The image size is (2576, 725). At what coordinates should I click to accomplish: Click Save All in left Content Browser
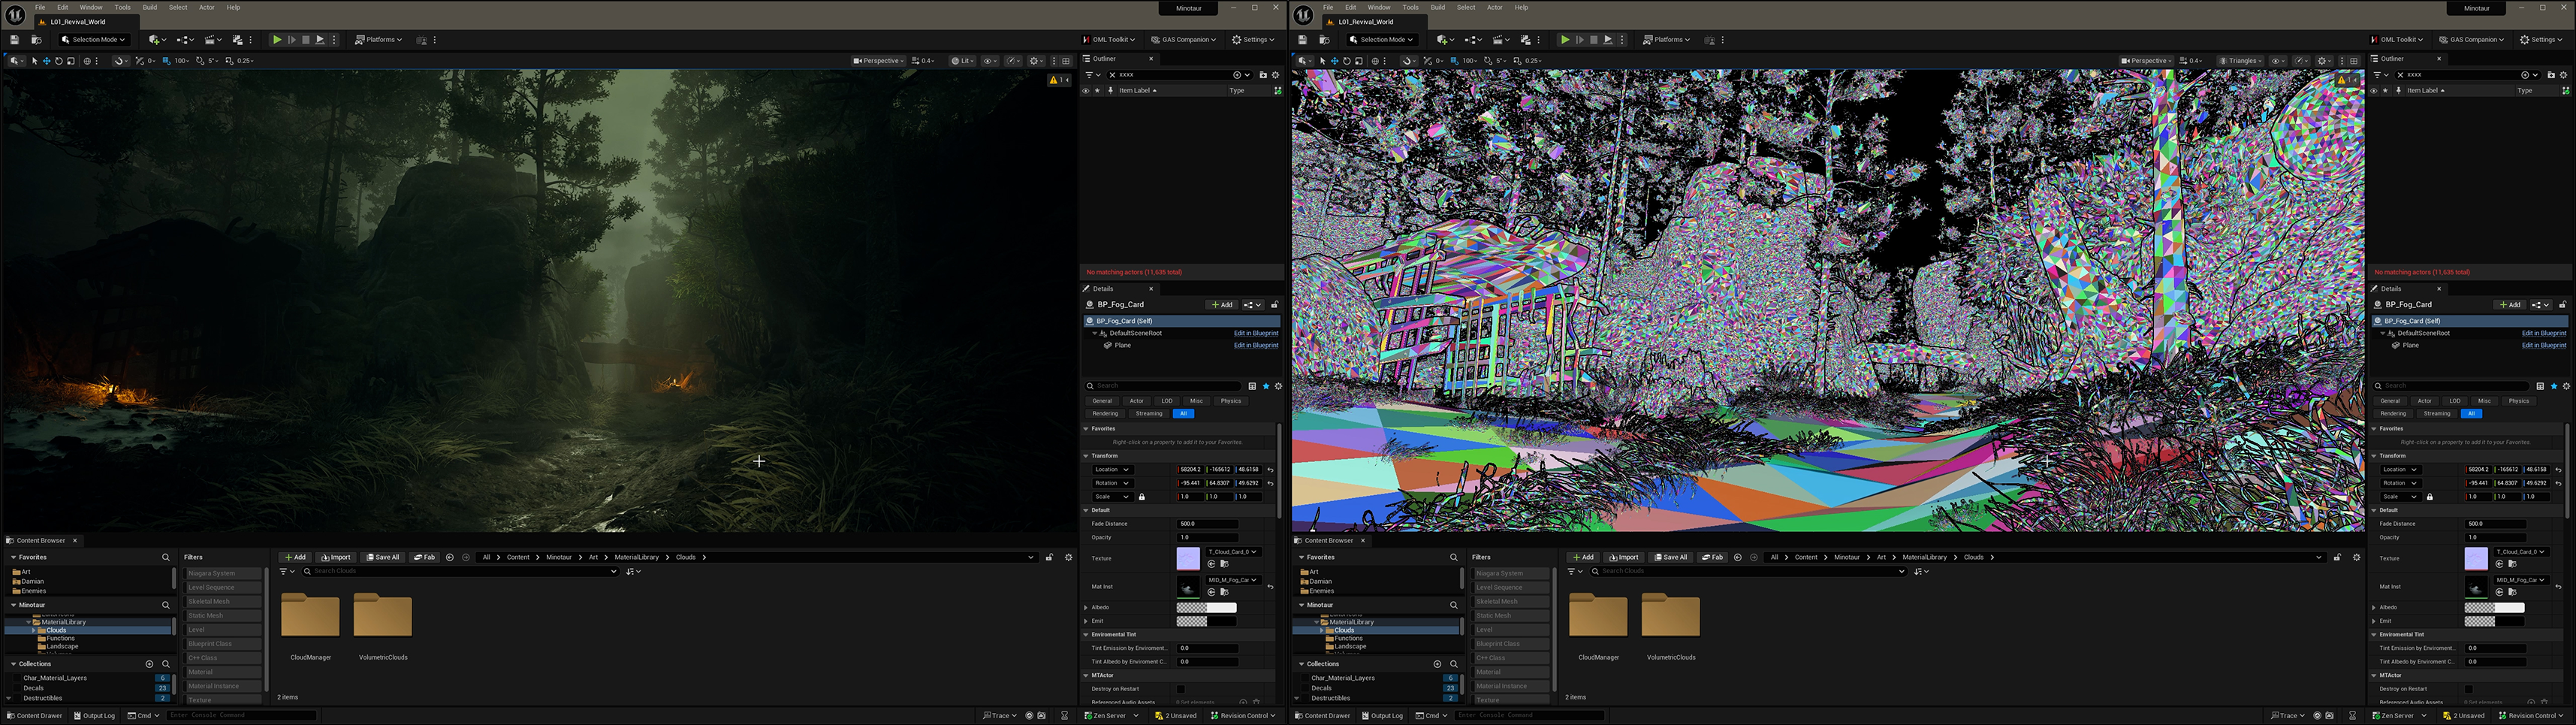[x=382, y=557]
